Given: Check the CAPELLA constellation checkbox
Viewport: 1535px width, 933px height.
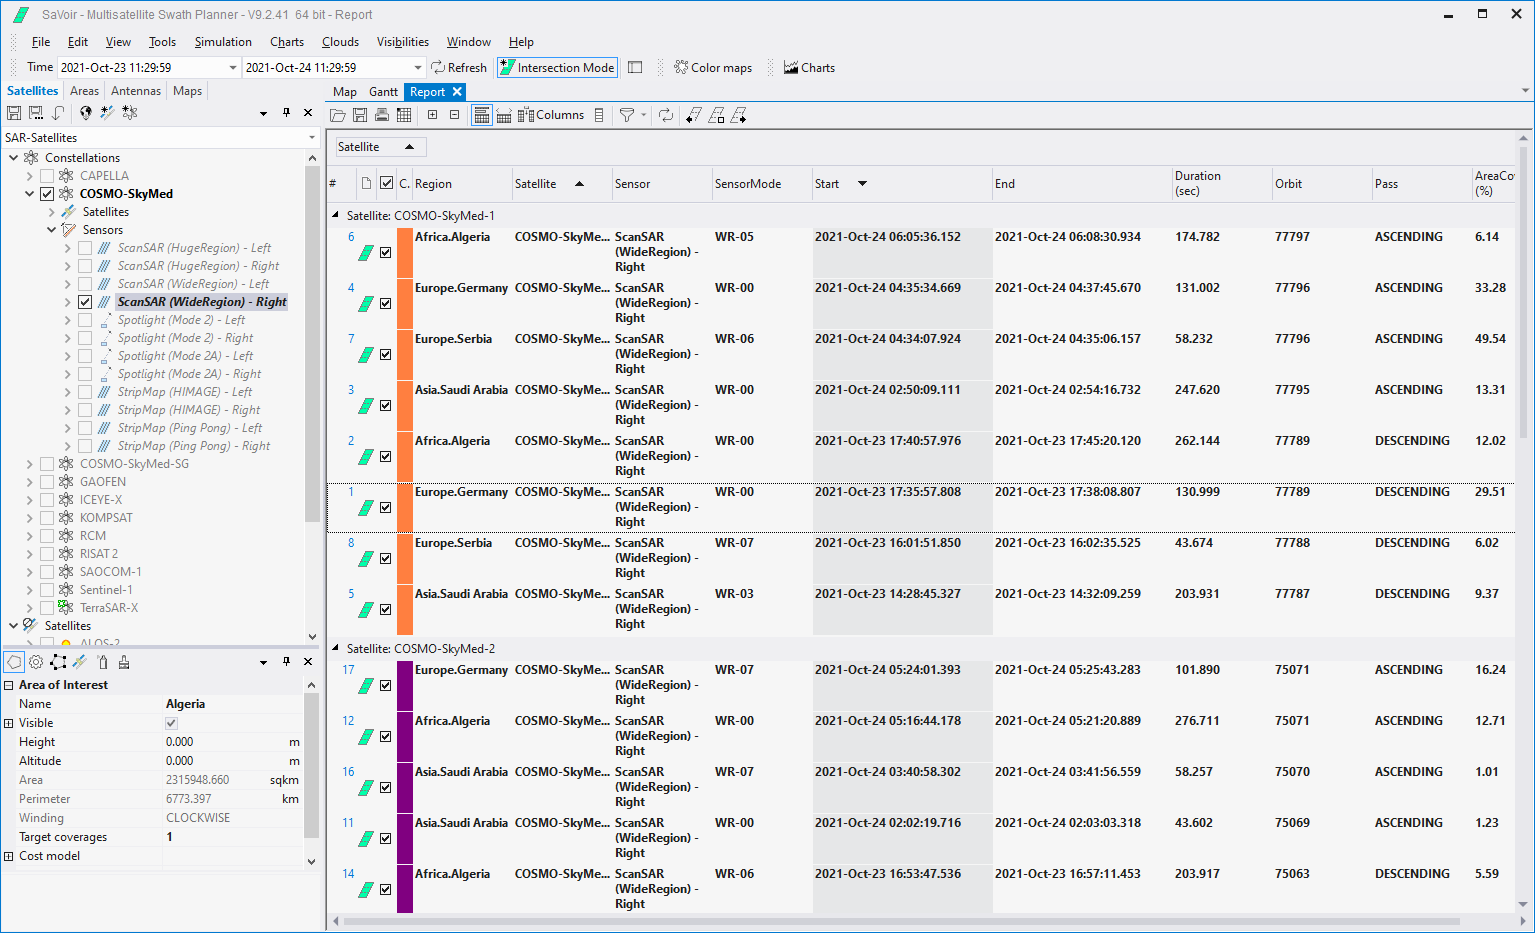Looking at the screenshot, I should coord(47,176).
